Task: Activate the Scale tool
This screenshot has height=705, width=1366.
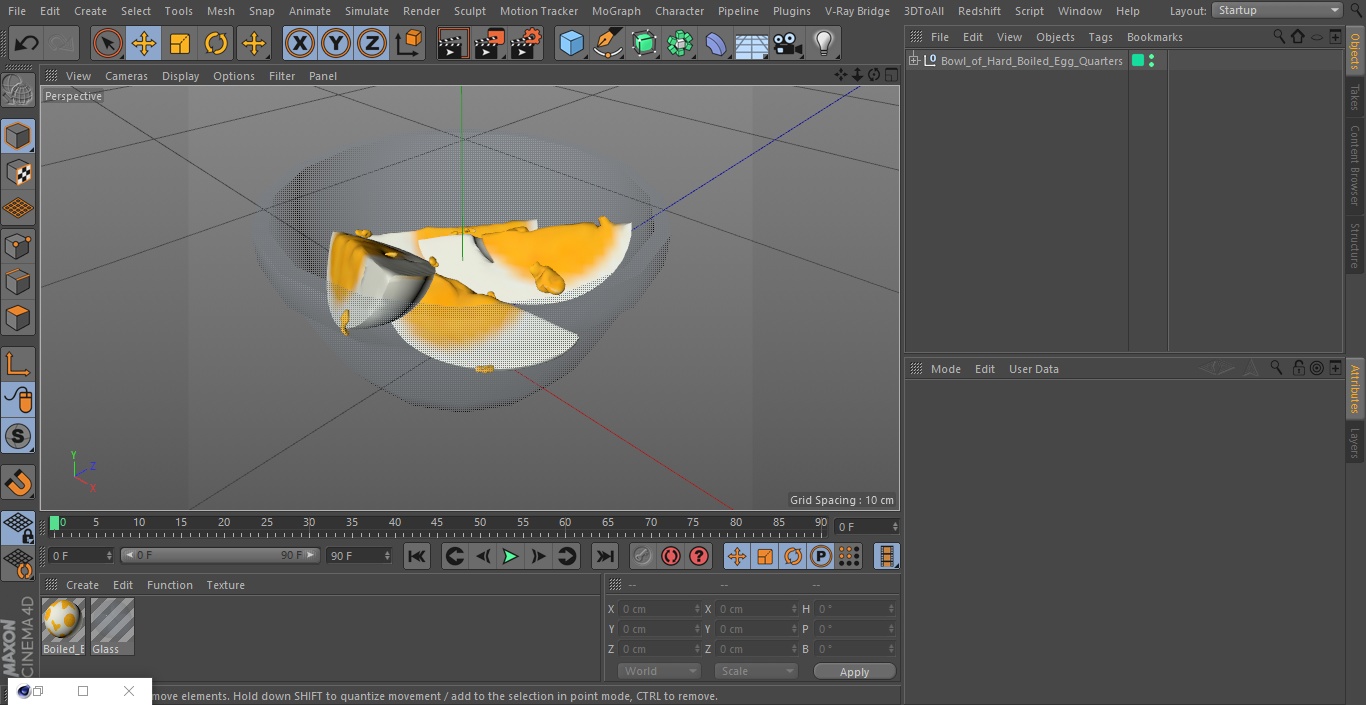Action: (180, 43)
